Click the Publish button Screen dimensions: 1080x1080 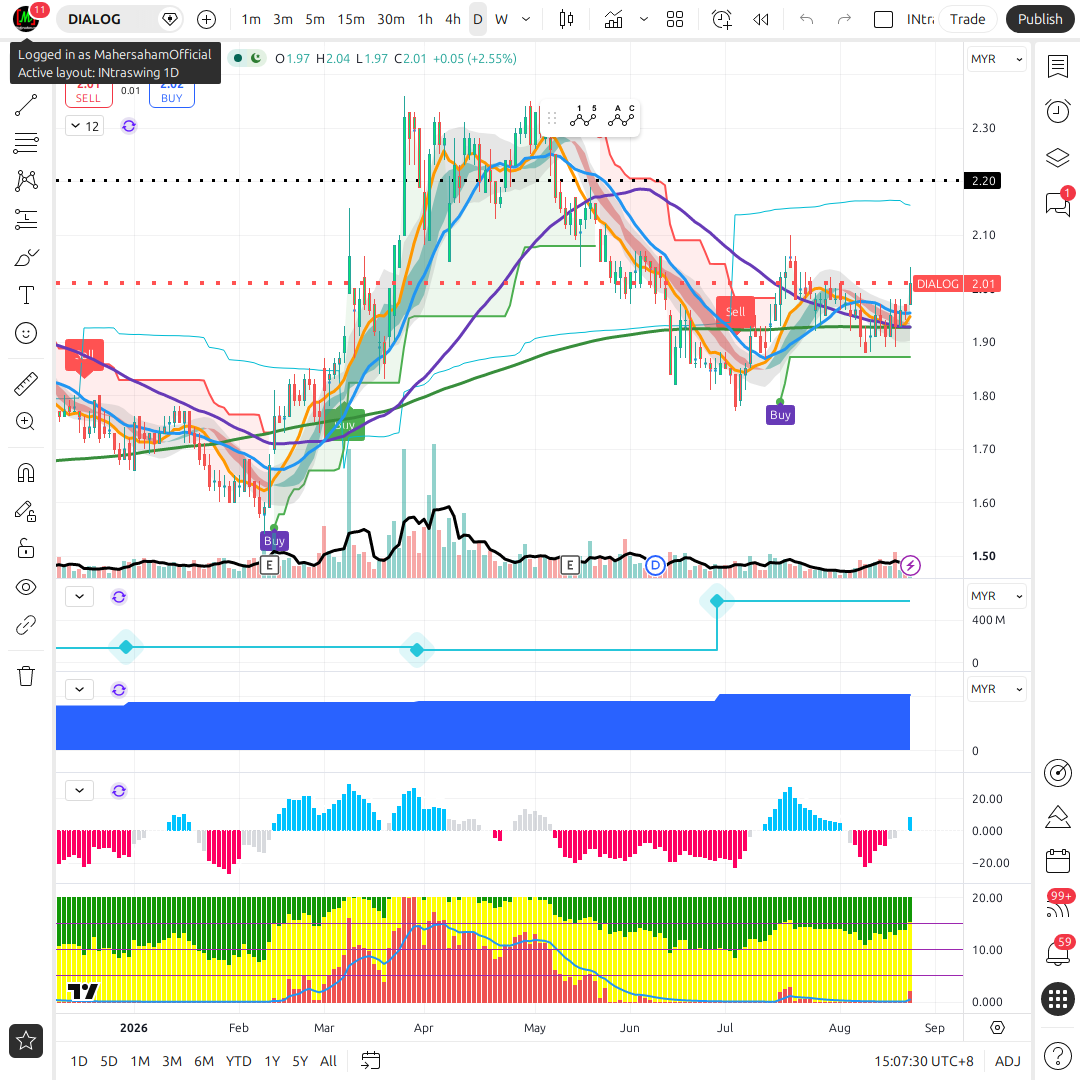click(1040, 19)
